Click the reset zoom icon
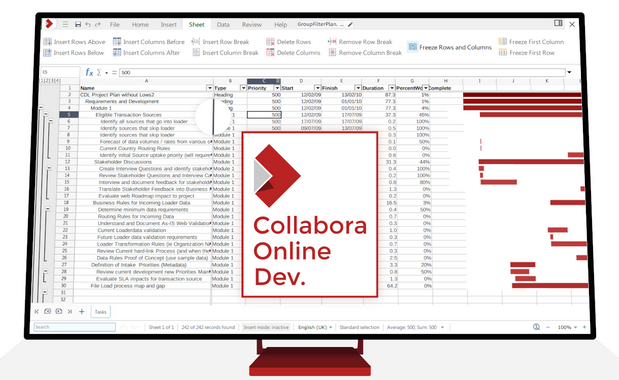 (x=536, y=327)
